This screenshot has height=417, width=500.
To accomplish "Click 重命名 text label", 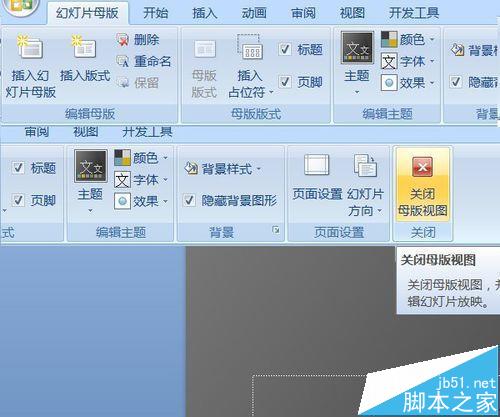I will coord(153,61).
